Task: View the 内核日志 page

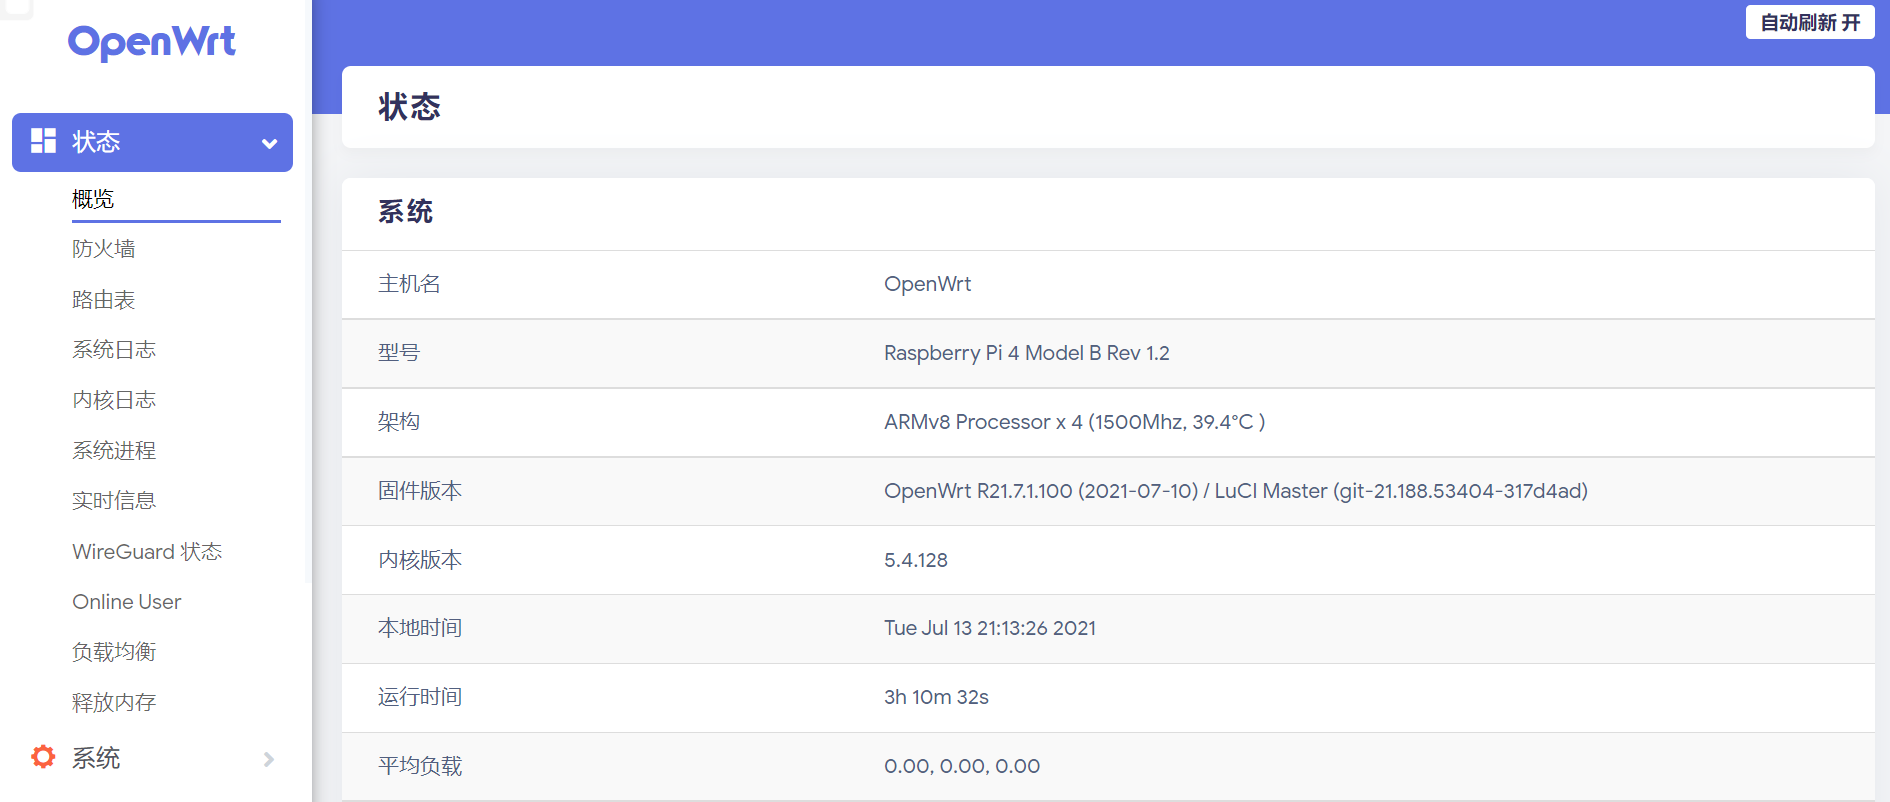Action: [x=114, y=400]
